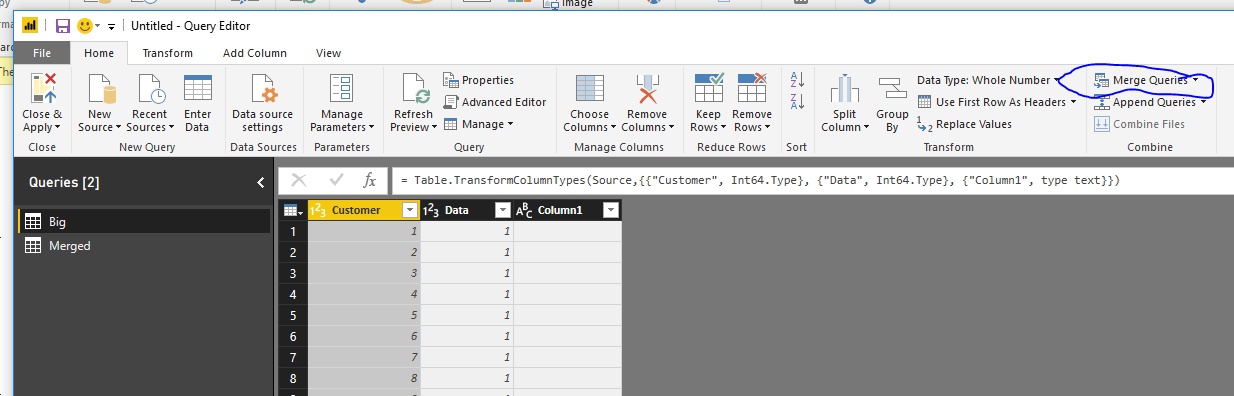Click the fx formula icon
This screenshot has width=1234, height=396.
coord(369,181)
